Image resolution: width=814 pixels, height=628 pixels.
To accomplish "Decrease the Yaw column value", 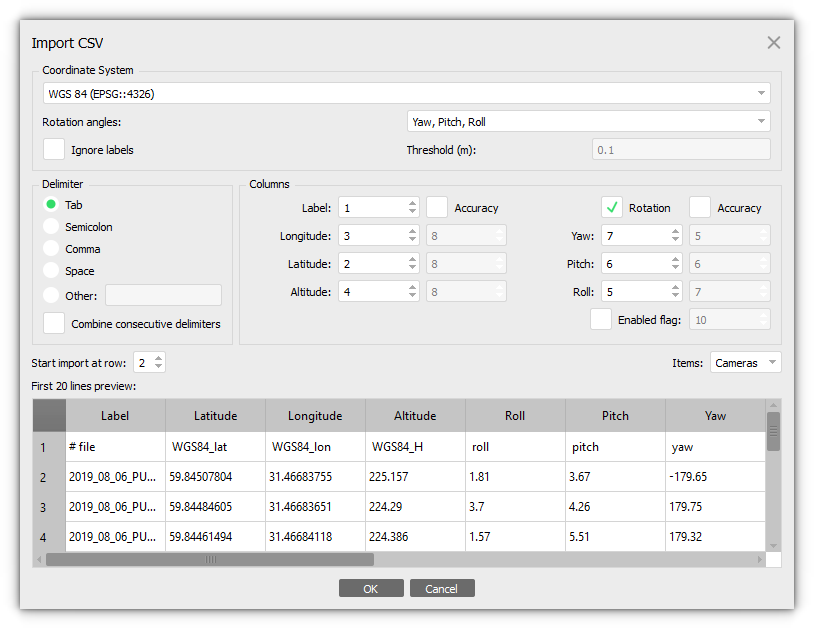I will click(x=675, y=240).
